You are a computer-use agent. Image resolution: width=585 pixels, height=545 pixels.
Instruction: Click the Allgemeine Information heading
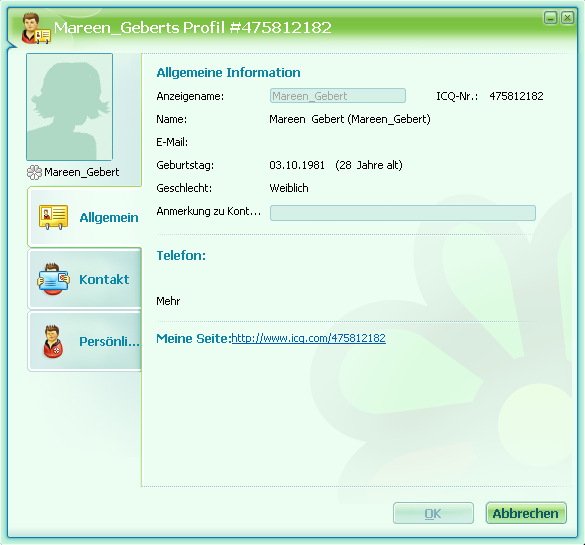point(228,72)
